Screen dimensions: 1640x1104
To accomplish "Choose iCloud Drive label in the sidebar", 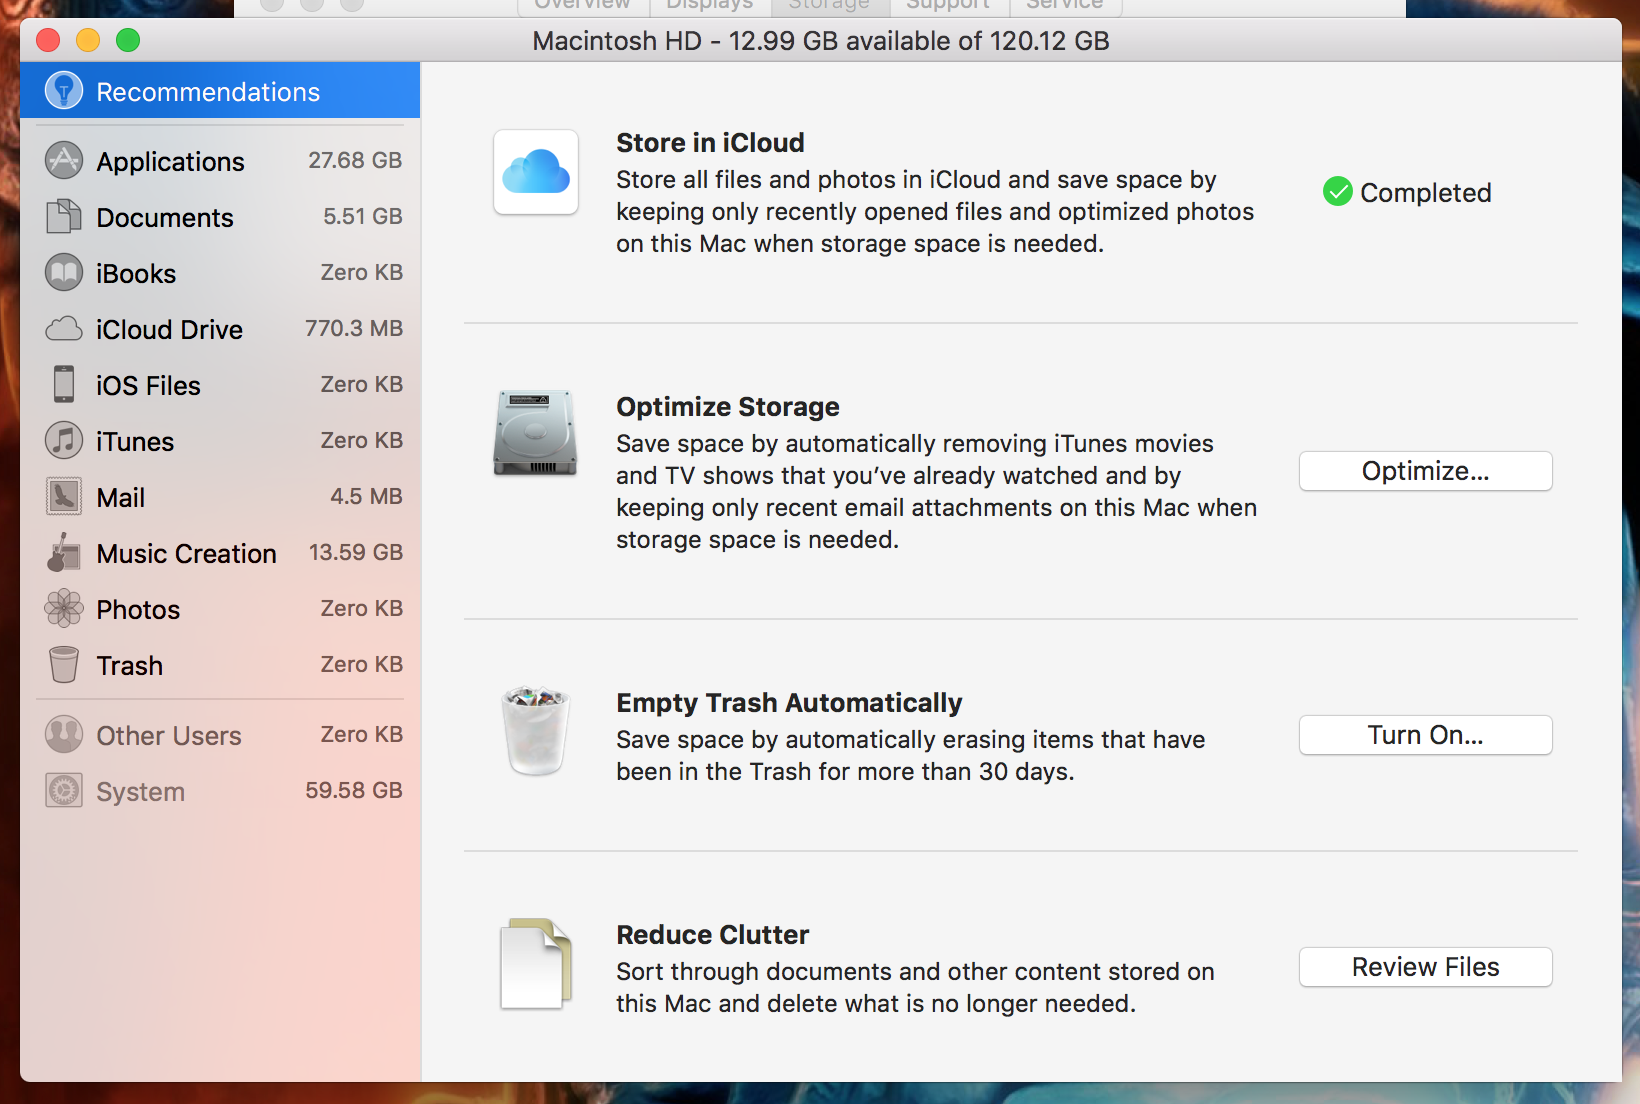I will [x=169, y=330].
